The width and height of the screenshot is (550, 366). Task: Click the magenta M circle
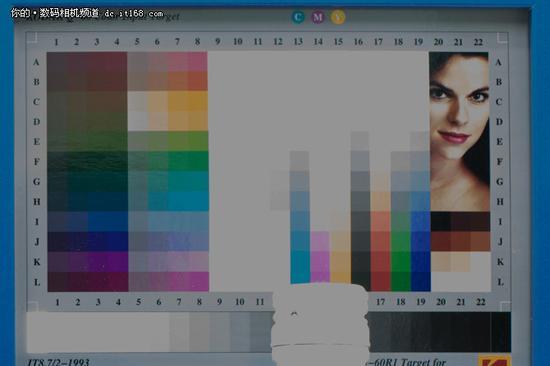[318, 16]
